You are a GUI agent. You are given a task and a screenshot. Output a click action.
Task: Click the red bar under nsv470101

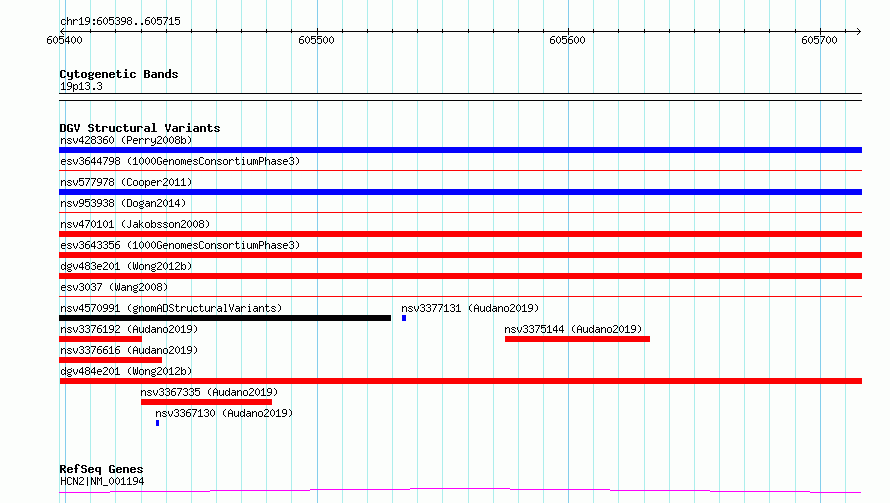pos(460,234)
